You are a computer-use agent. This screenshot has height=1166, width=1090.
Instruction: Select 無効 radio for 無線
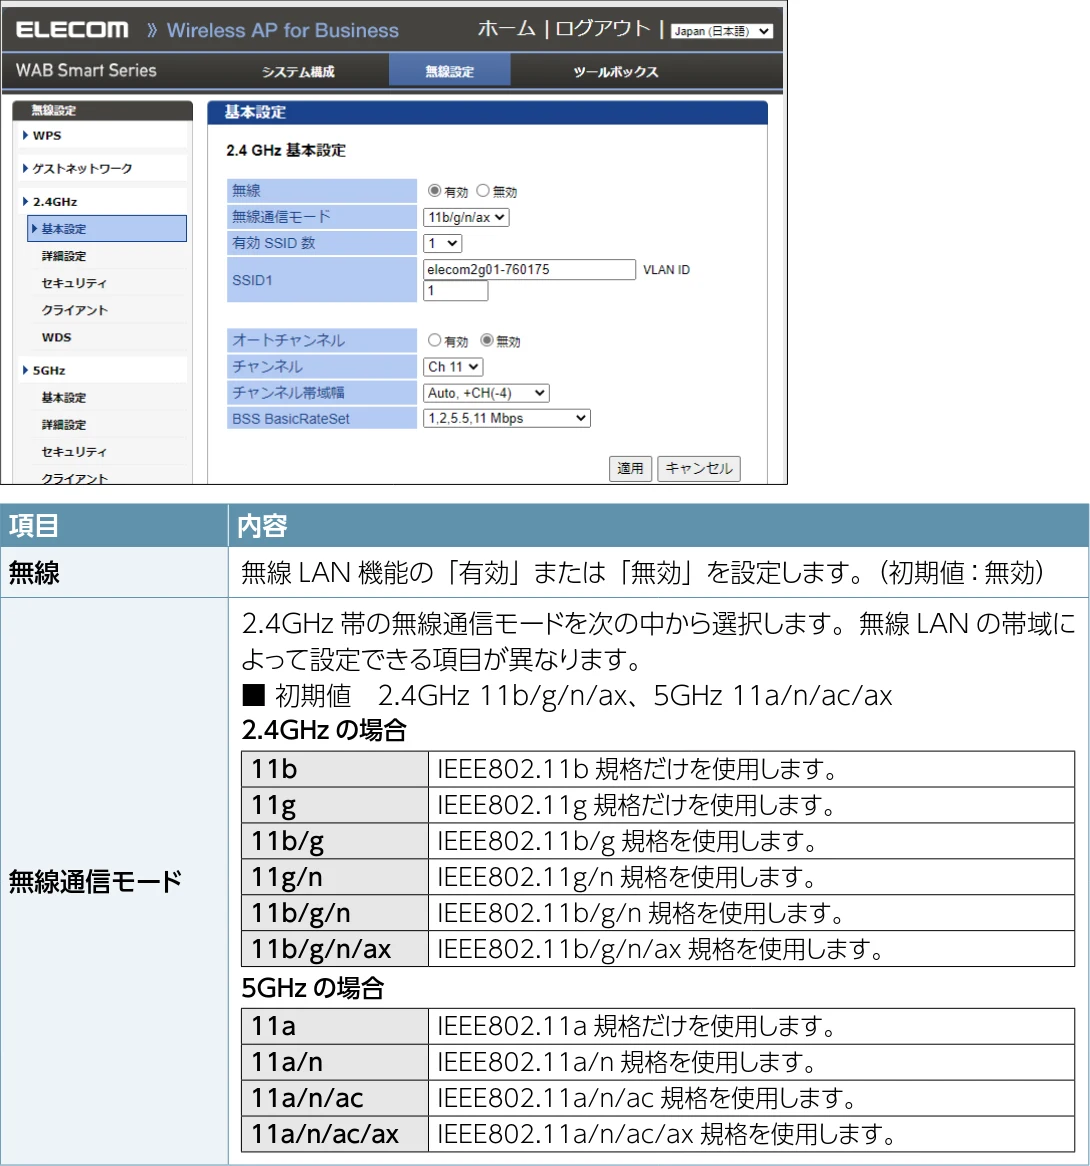(483, 190)
